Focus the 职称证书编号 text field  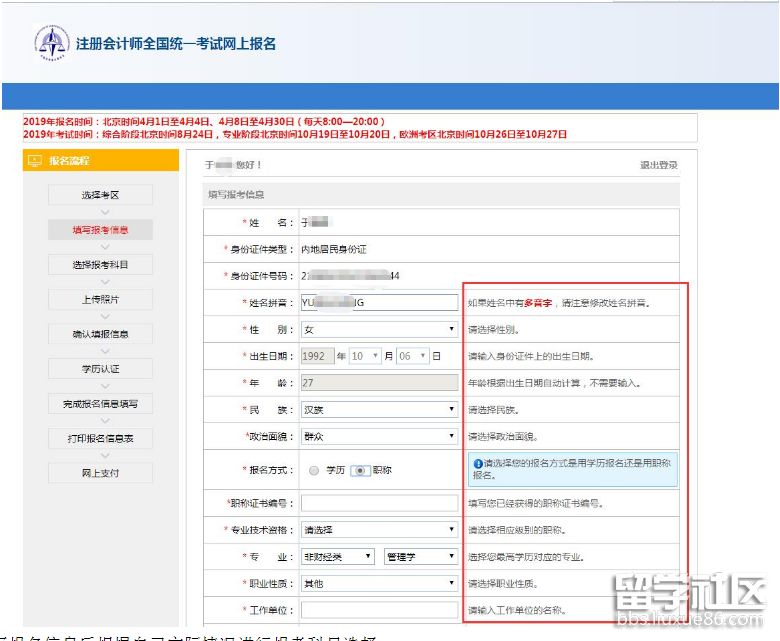pos(379,503)
